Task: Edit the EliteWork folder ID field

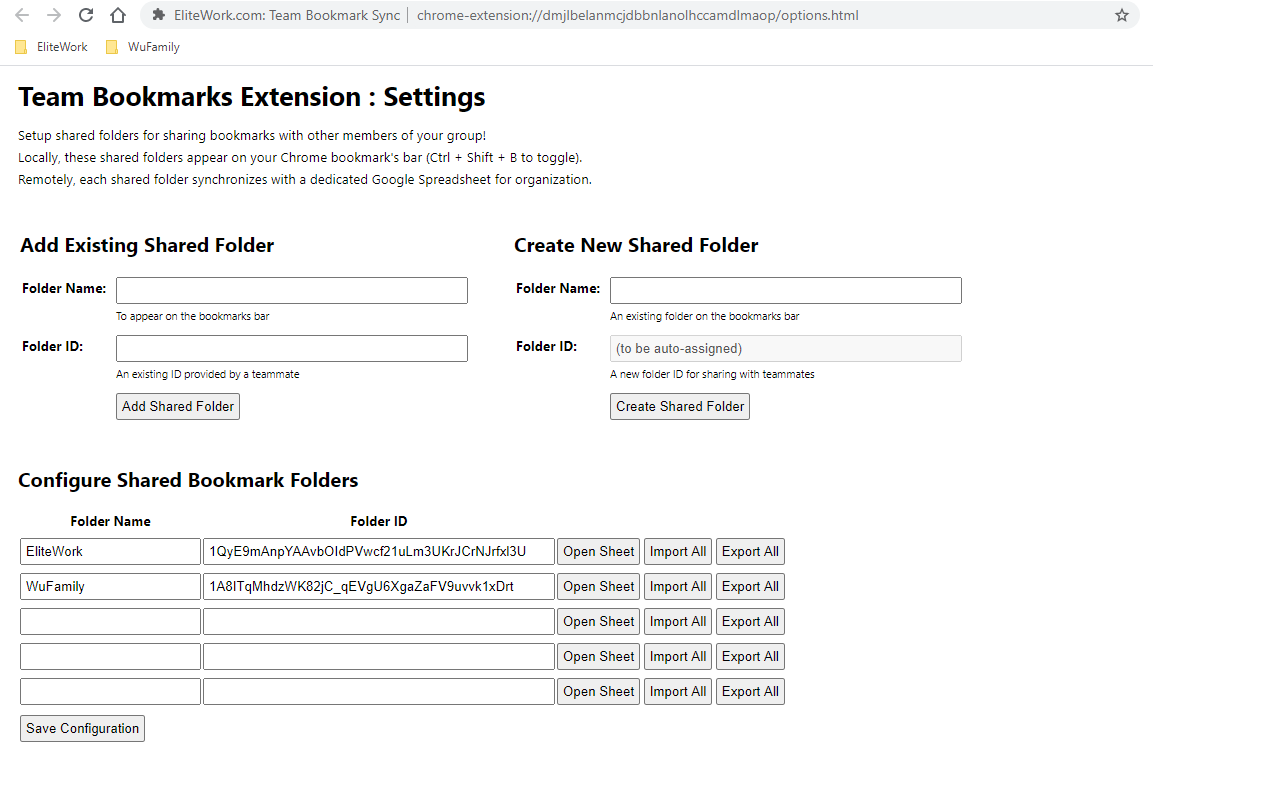Action: click(x=379, y=551)
